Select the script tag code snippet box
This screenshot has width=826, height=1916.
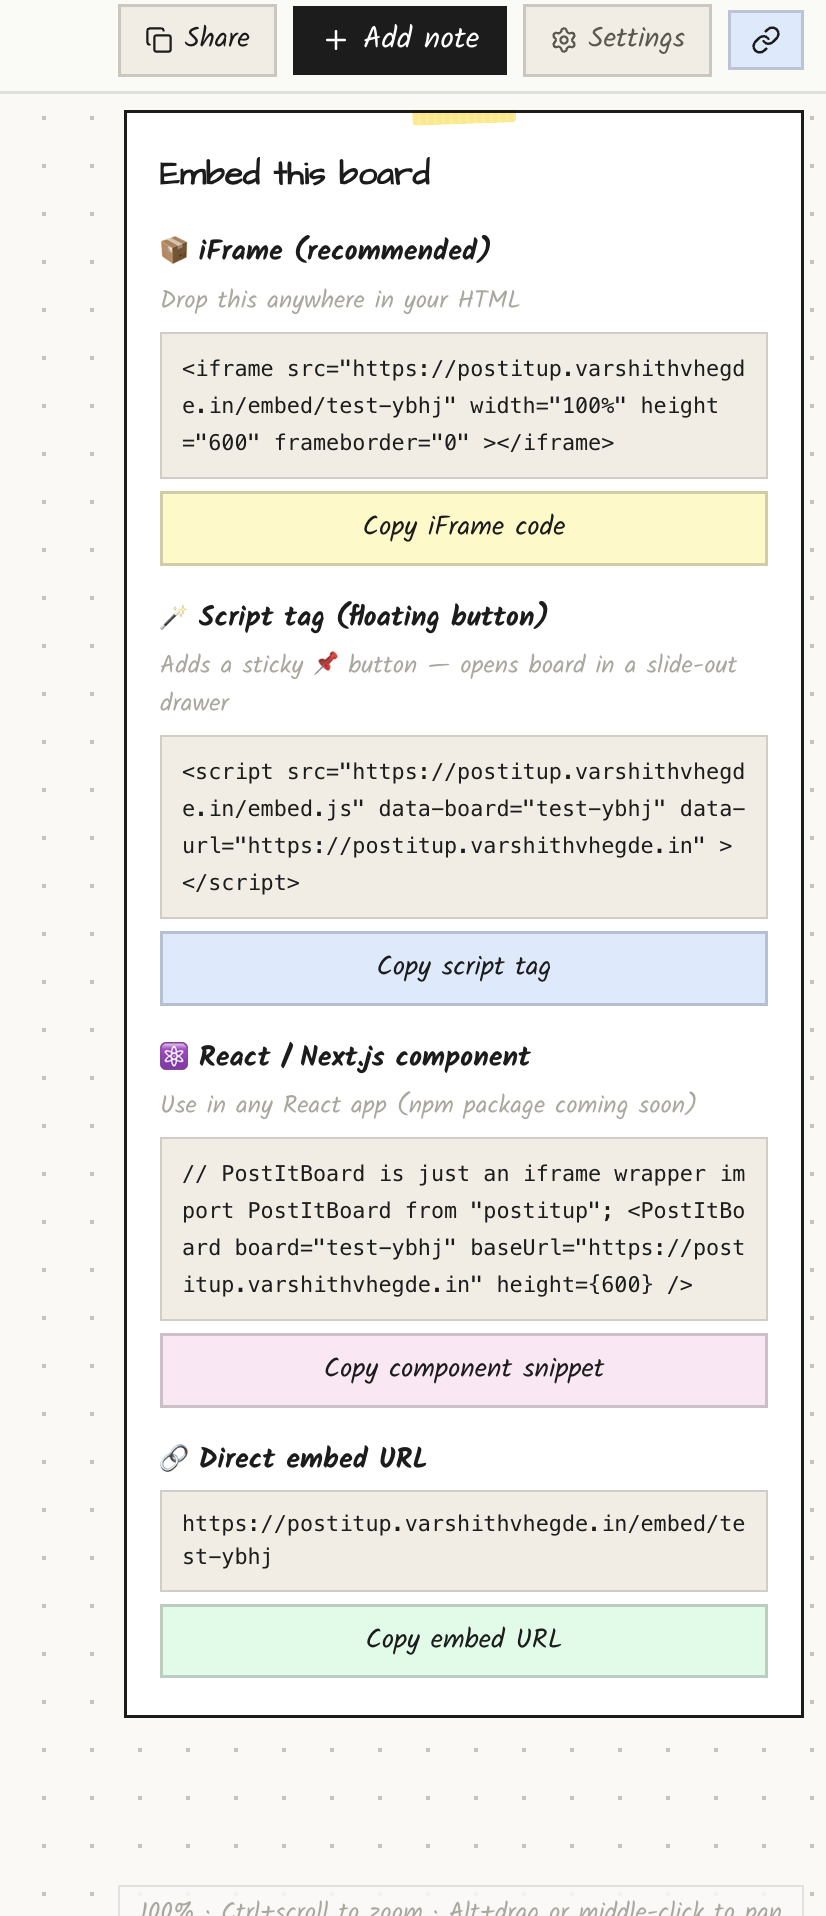click(464, 827)
